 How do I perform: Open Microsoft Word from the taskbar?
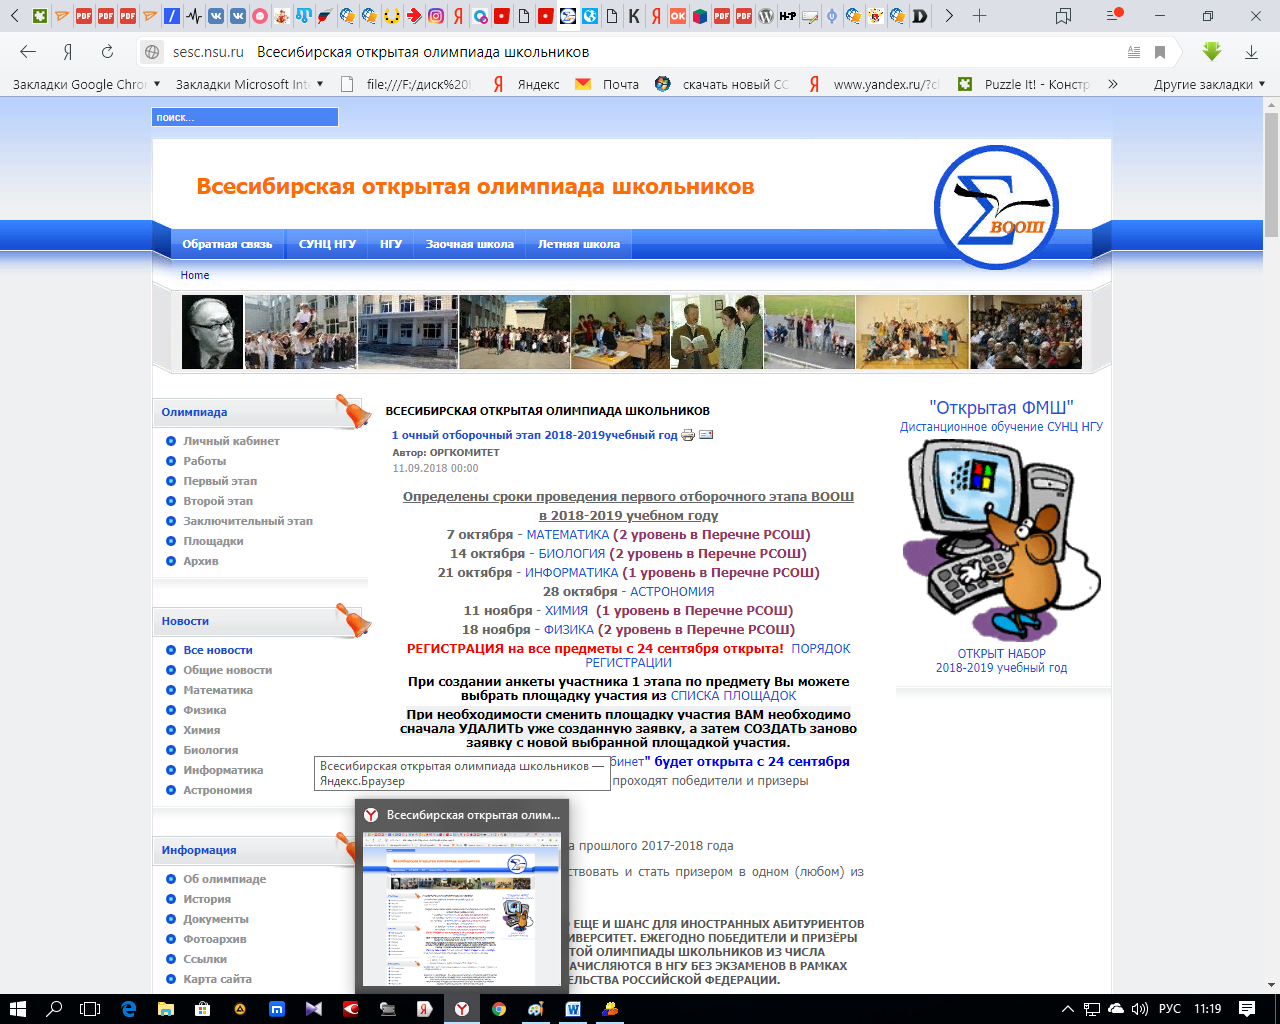[x=573, y=1009]
